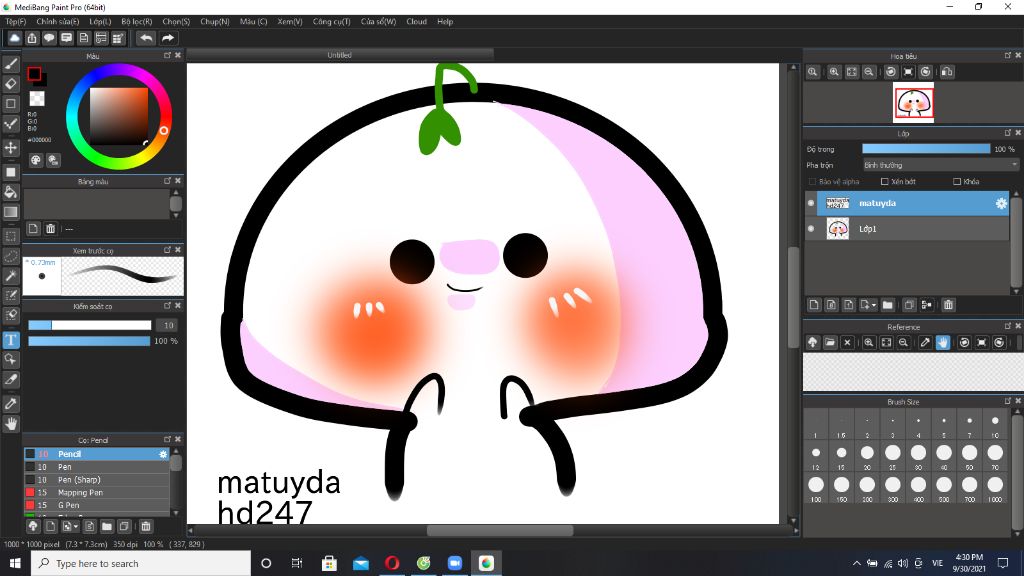The height and width of the screenshot is (576, 1024).
Task: Click the speech bubble icon in top toolbar
Action: tap(49, 38)
